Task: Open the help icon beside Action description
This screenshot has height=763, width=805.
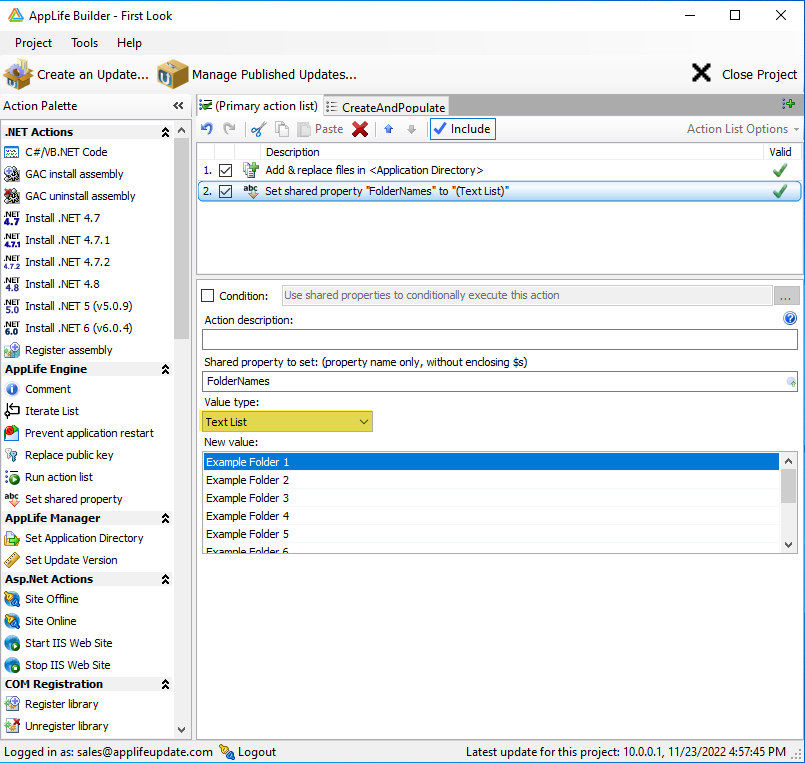Action: (x=790, y=318)
